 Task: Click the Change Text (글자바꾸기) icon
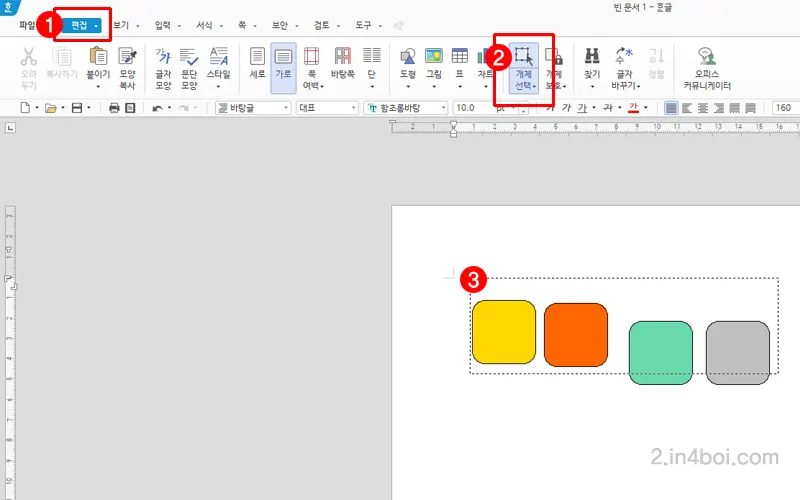click(624, 56)
